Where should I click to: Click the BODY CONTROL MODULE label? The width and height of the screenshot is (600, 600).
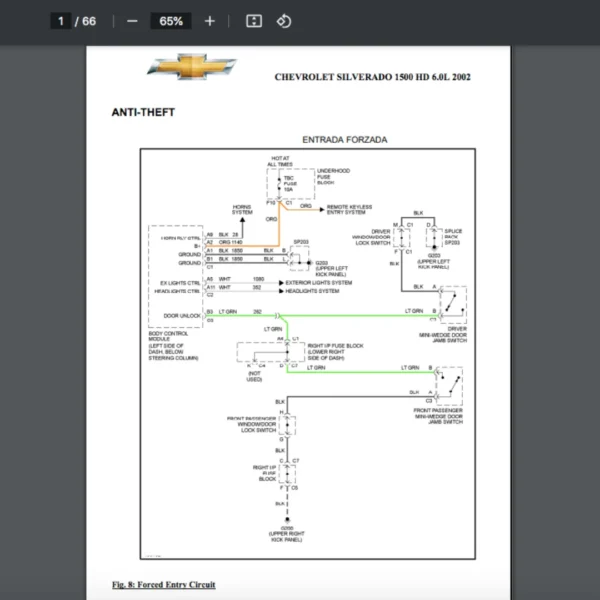[x=168, y=336]
